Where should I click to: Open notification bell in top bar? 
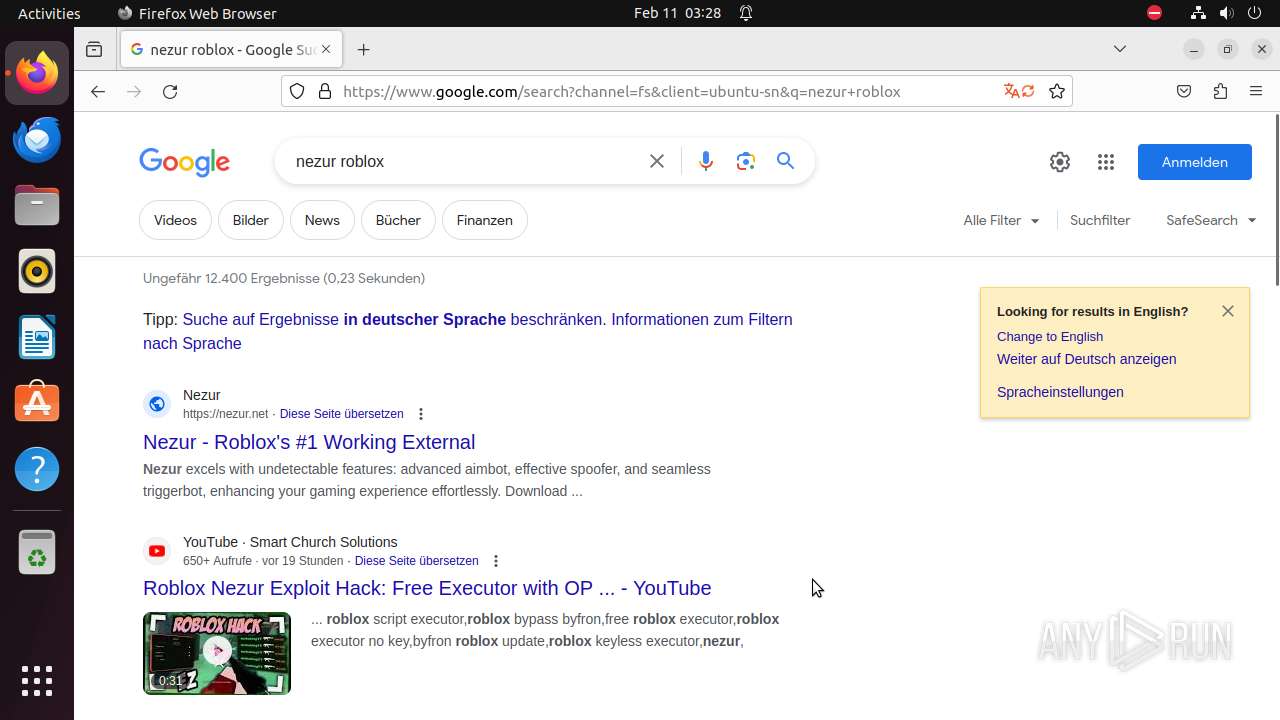coord(746,13)
